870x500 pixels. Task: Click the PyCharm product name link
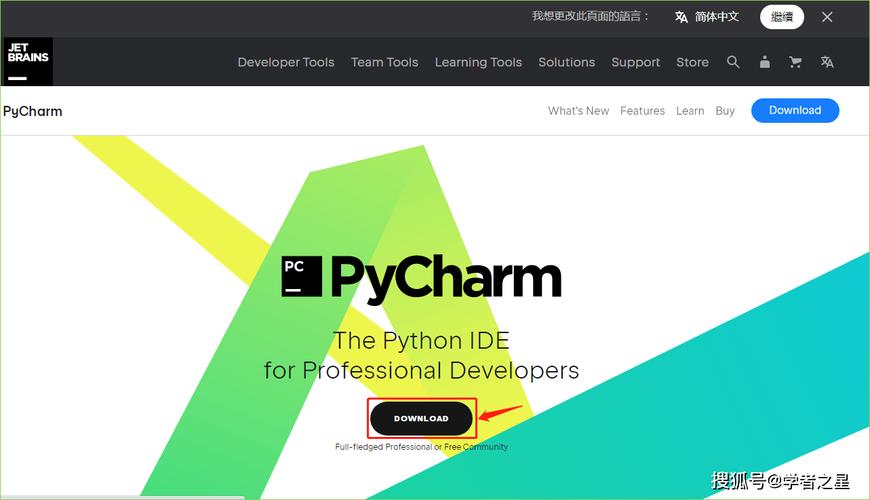point(33,111)
